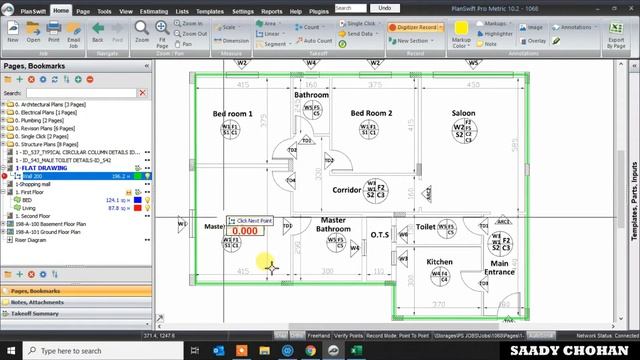The height and width of the screenshot is (360, 640).
Task: Select the Pages, Bookmarks panel button
Action: tap(76, 291)
